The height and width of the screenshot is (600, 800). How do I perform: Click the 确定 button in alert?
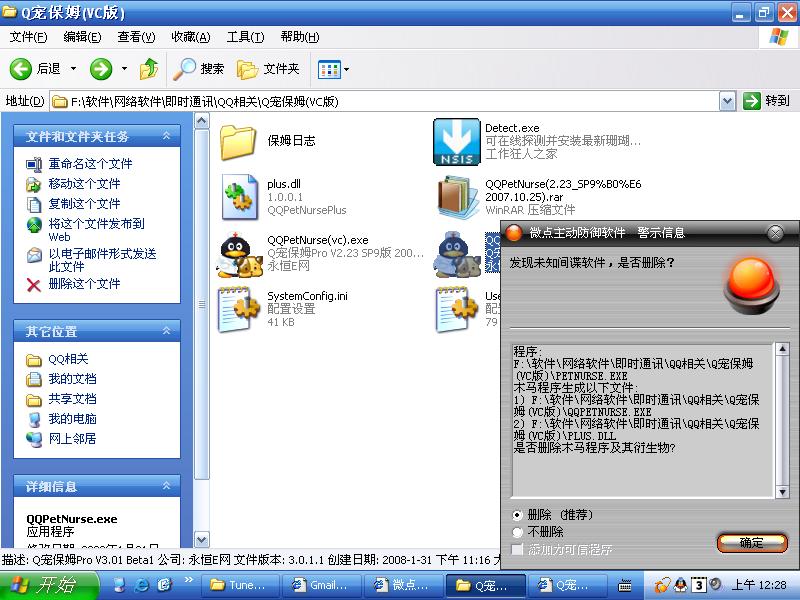coord(752,543)
